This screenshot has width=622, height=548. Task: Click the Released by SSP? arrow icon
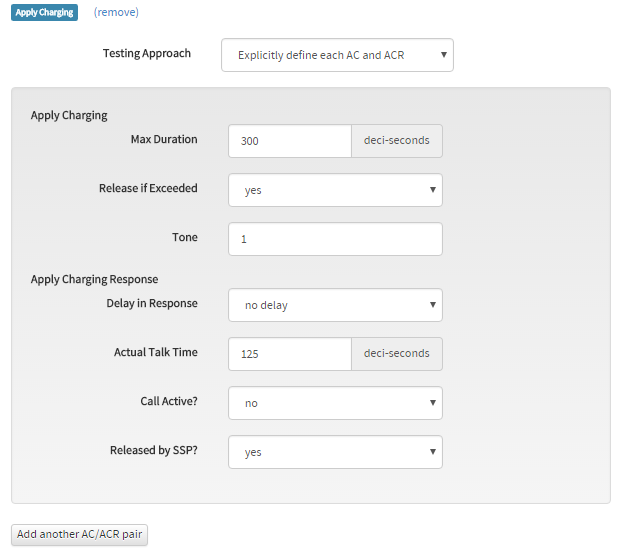433,452
